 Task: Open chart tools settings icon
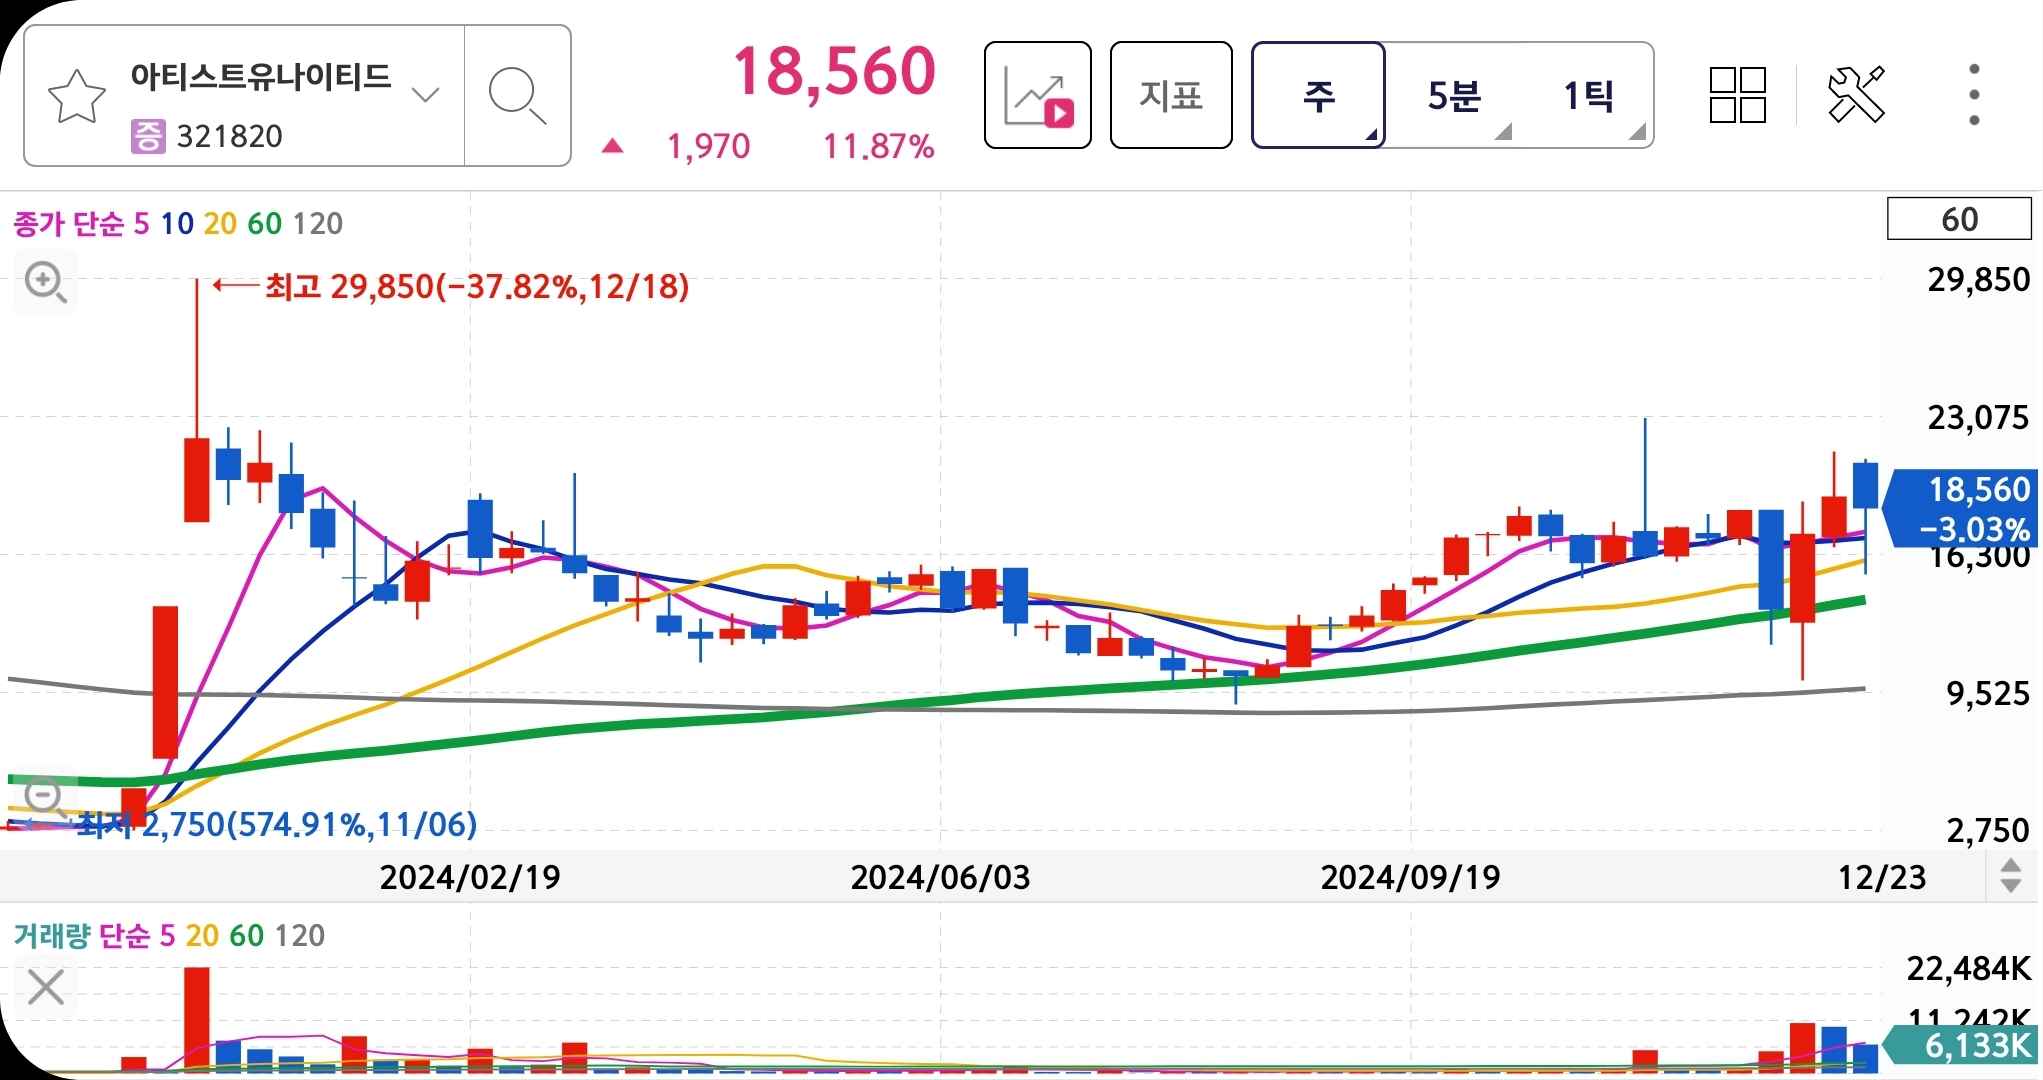coord(1856,95)
